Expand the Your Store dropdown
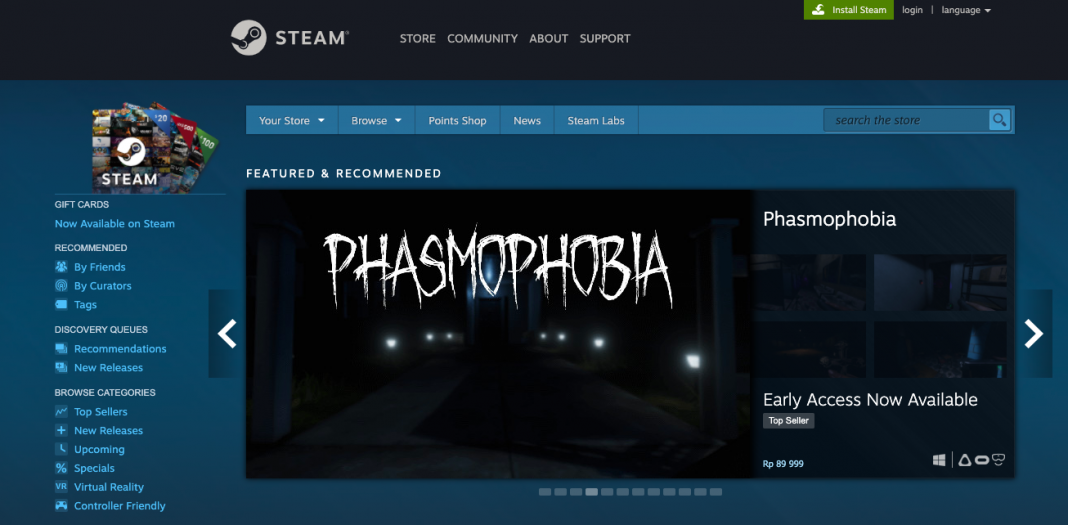Screen dimensions: 1068x525 (292, 121)
